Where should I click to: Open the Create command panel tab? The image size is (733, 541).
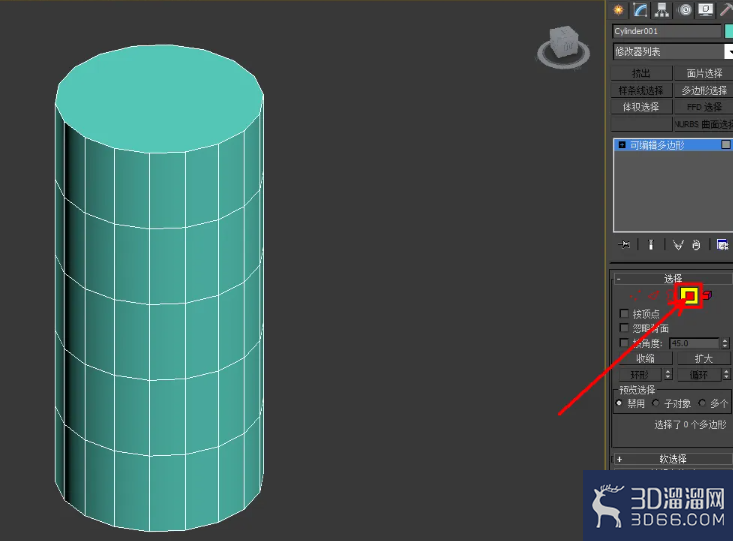click(618, 10)
